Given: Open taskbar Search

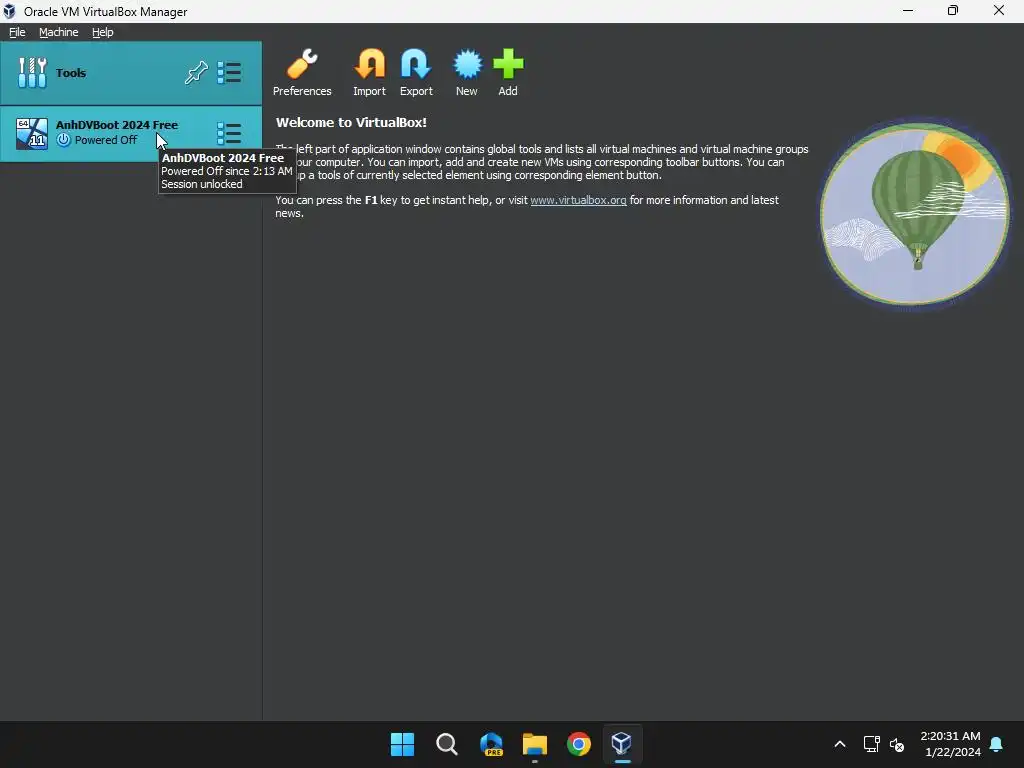Looking at the screenshot, I should tap(447, 744).
